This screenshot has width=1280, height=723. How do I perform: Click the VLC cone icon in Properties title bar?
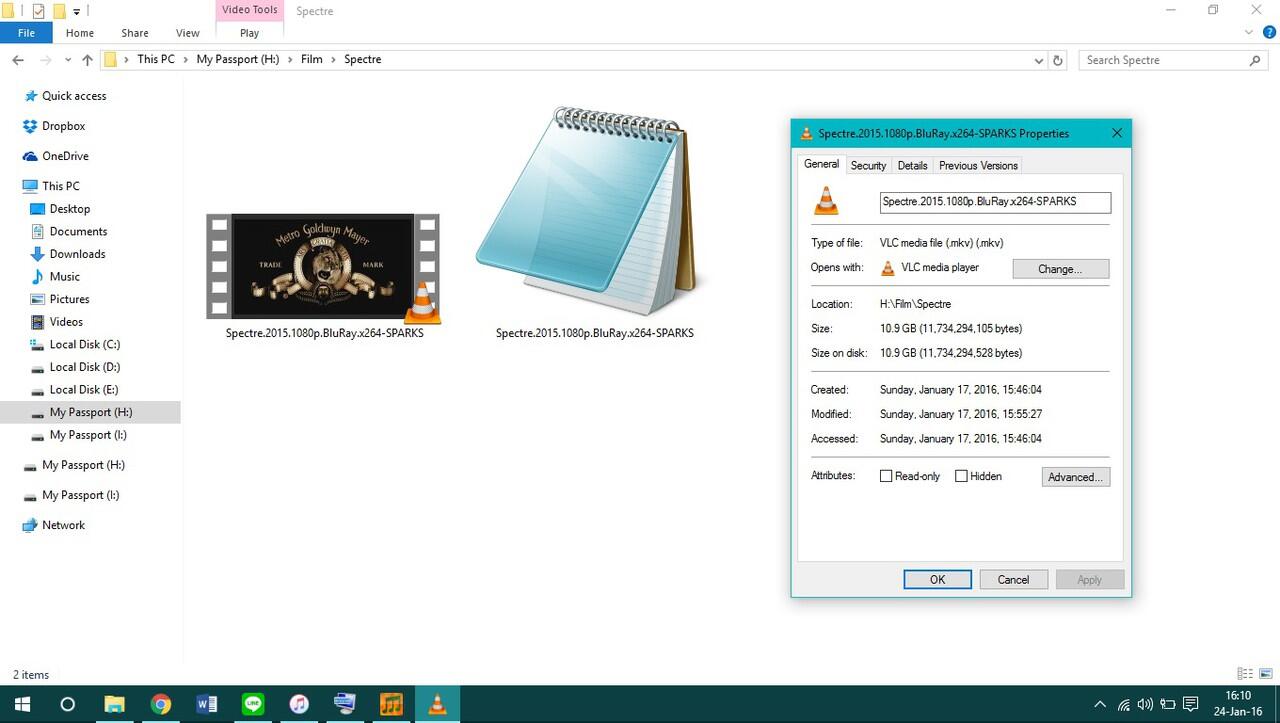(806, 133)
